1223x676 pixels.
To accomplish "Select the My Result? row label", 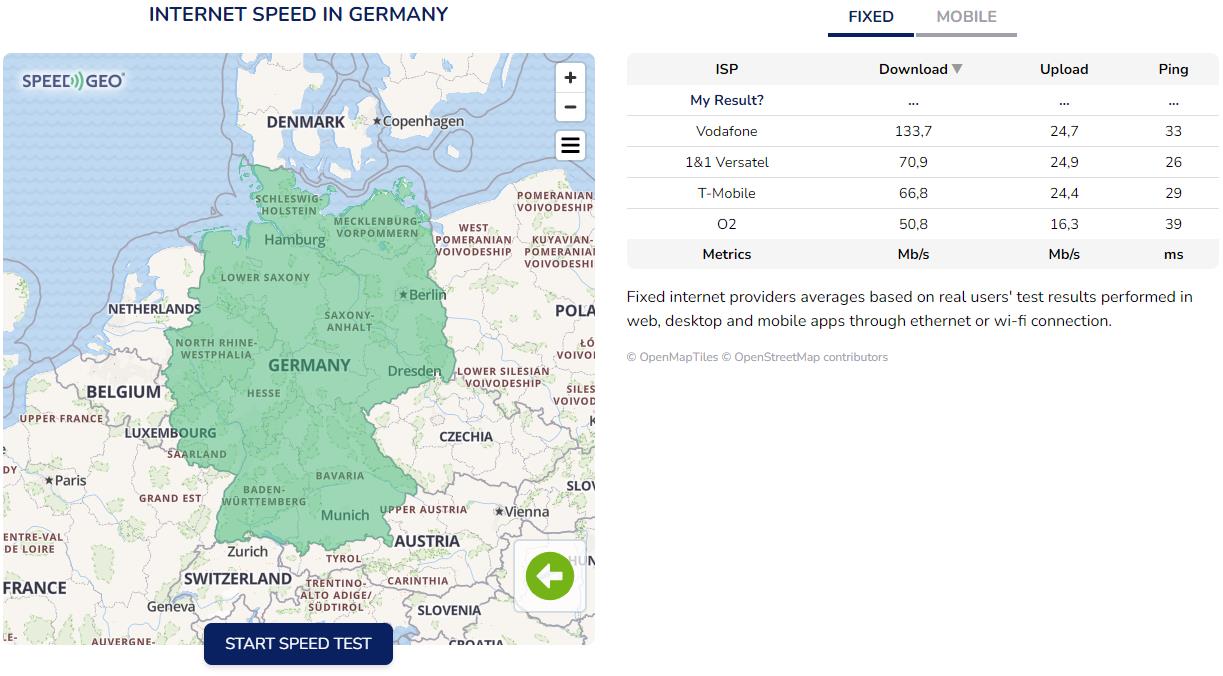I will coord(727,100).
